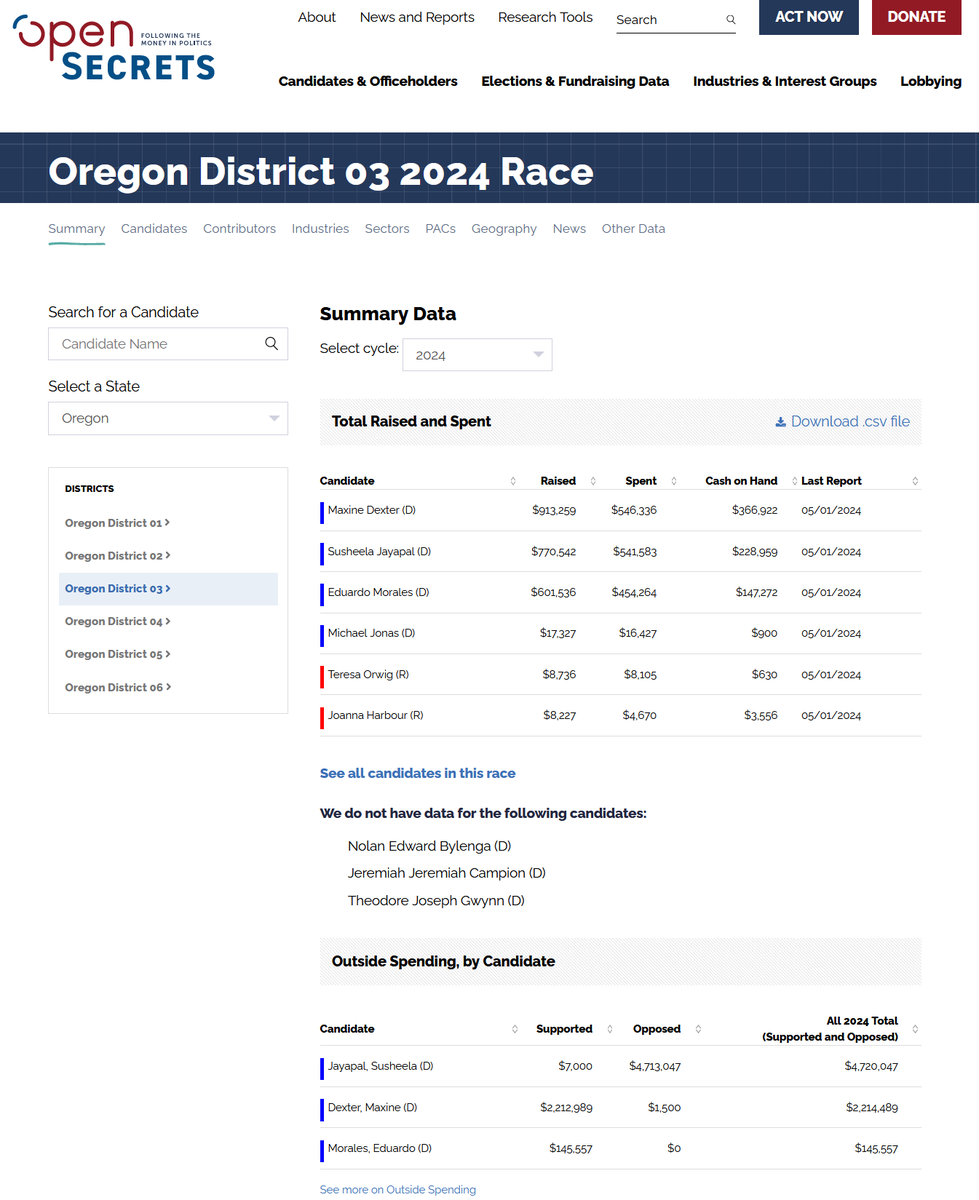Switch to the PACs tab
979x1200 pixels.
[x=440, y=229]
